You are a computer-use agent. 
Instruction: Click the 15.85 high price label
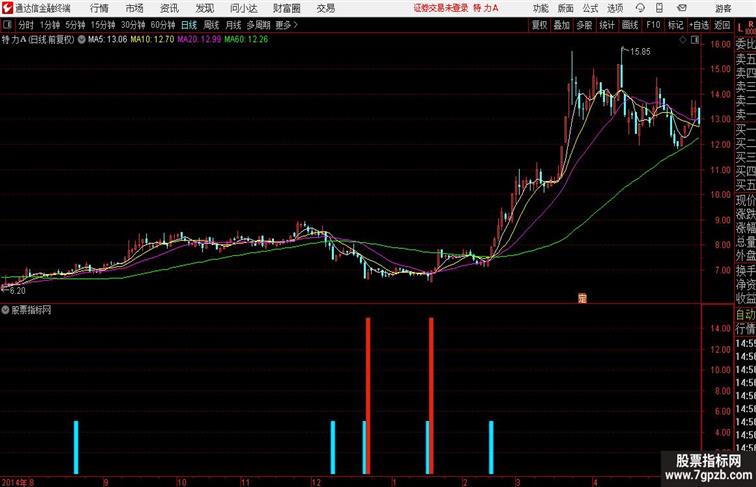[x=640, y=52]
